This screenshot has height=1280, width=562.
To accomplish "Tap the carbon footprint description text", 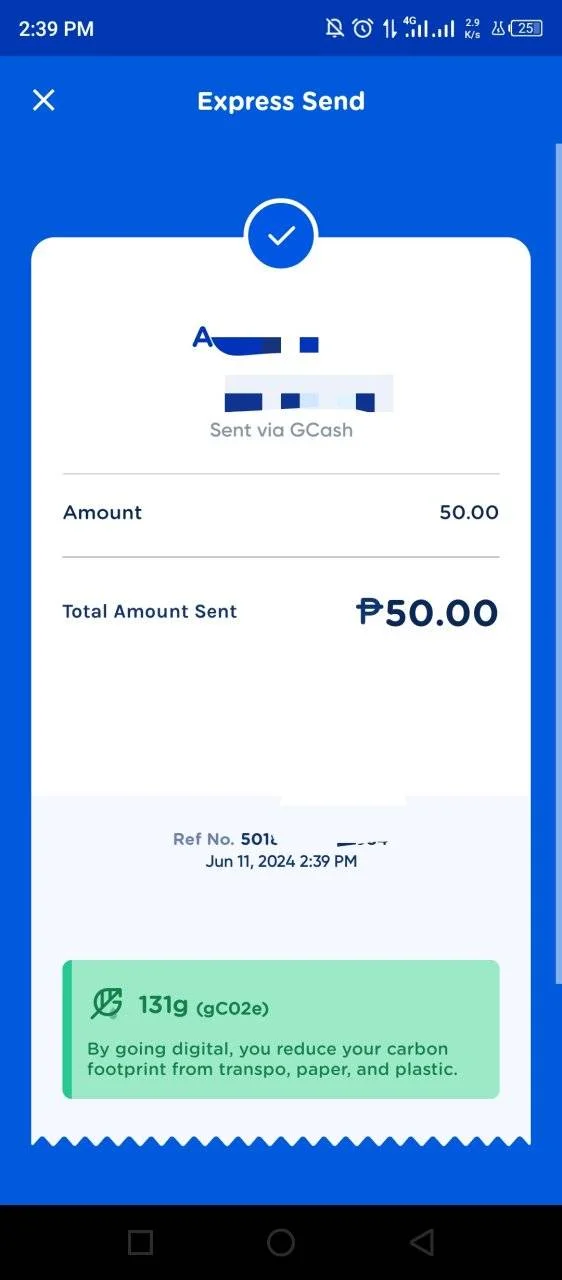I will point(273,1059).
